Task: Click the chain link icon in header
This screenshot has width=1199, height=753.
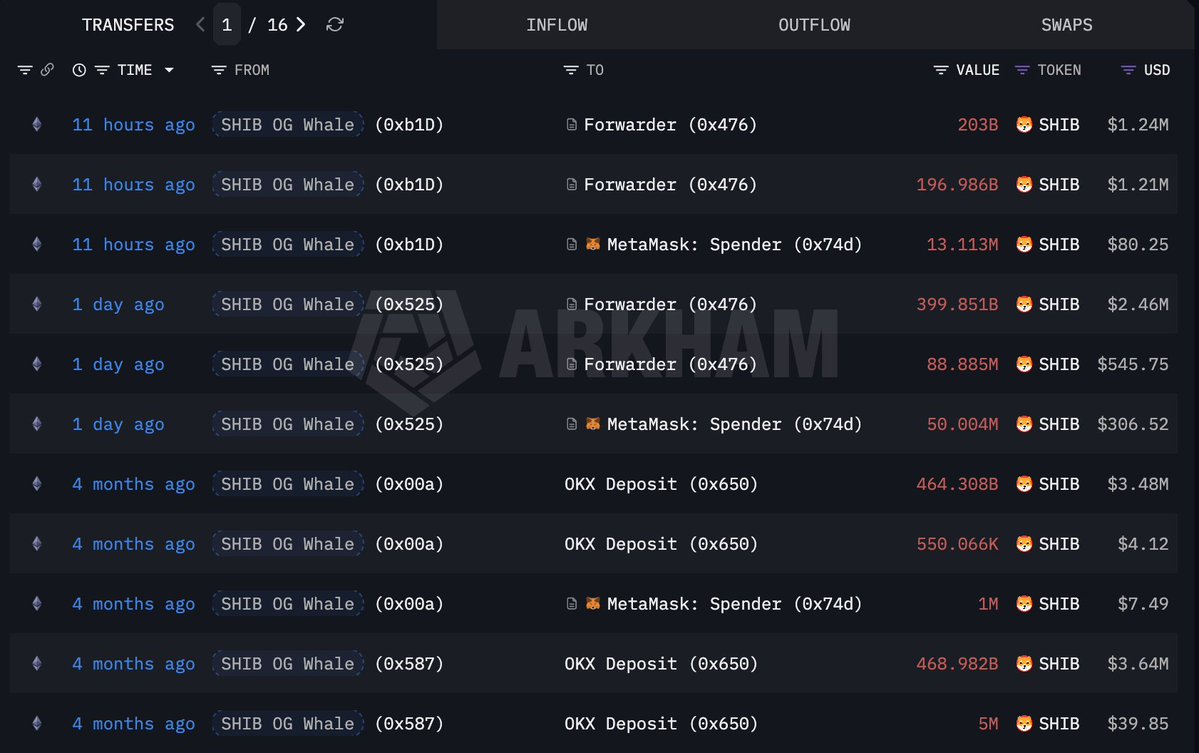Action: click(x=47, y=70)
